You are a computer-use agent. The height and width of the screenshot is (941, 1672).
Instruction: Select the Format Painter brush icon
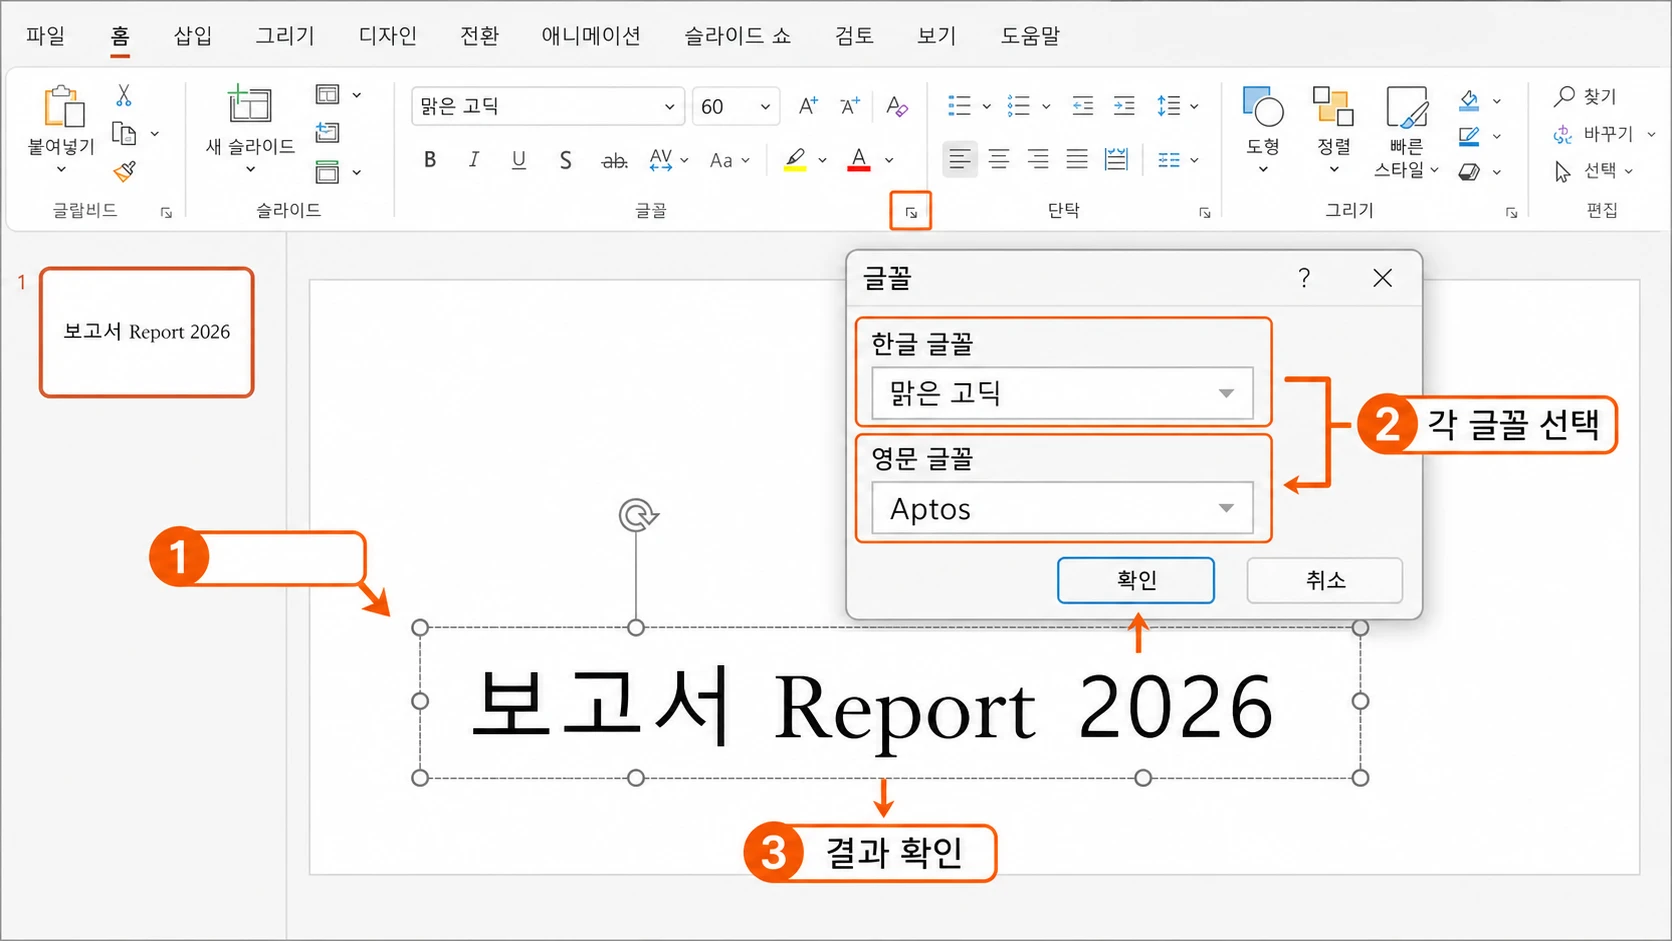coord(124,172)
